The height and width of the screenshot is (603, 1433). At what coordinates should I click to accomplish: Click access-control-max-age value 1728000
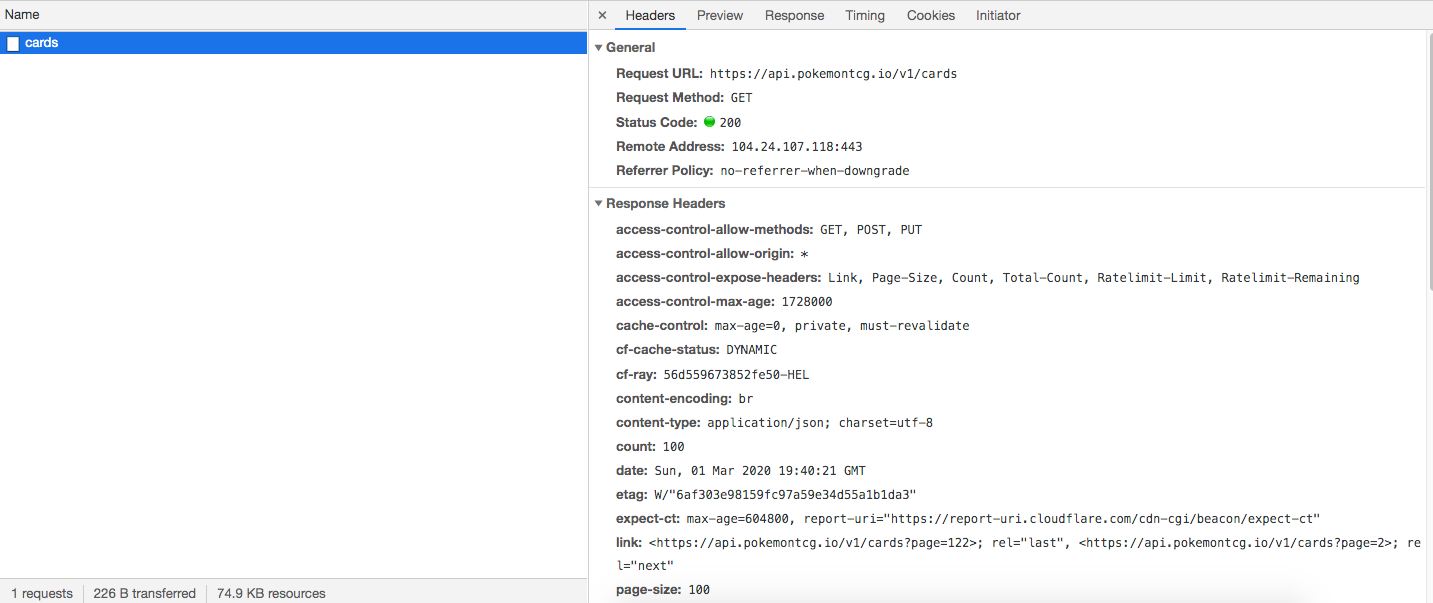coord(807,302)
